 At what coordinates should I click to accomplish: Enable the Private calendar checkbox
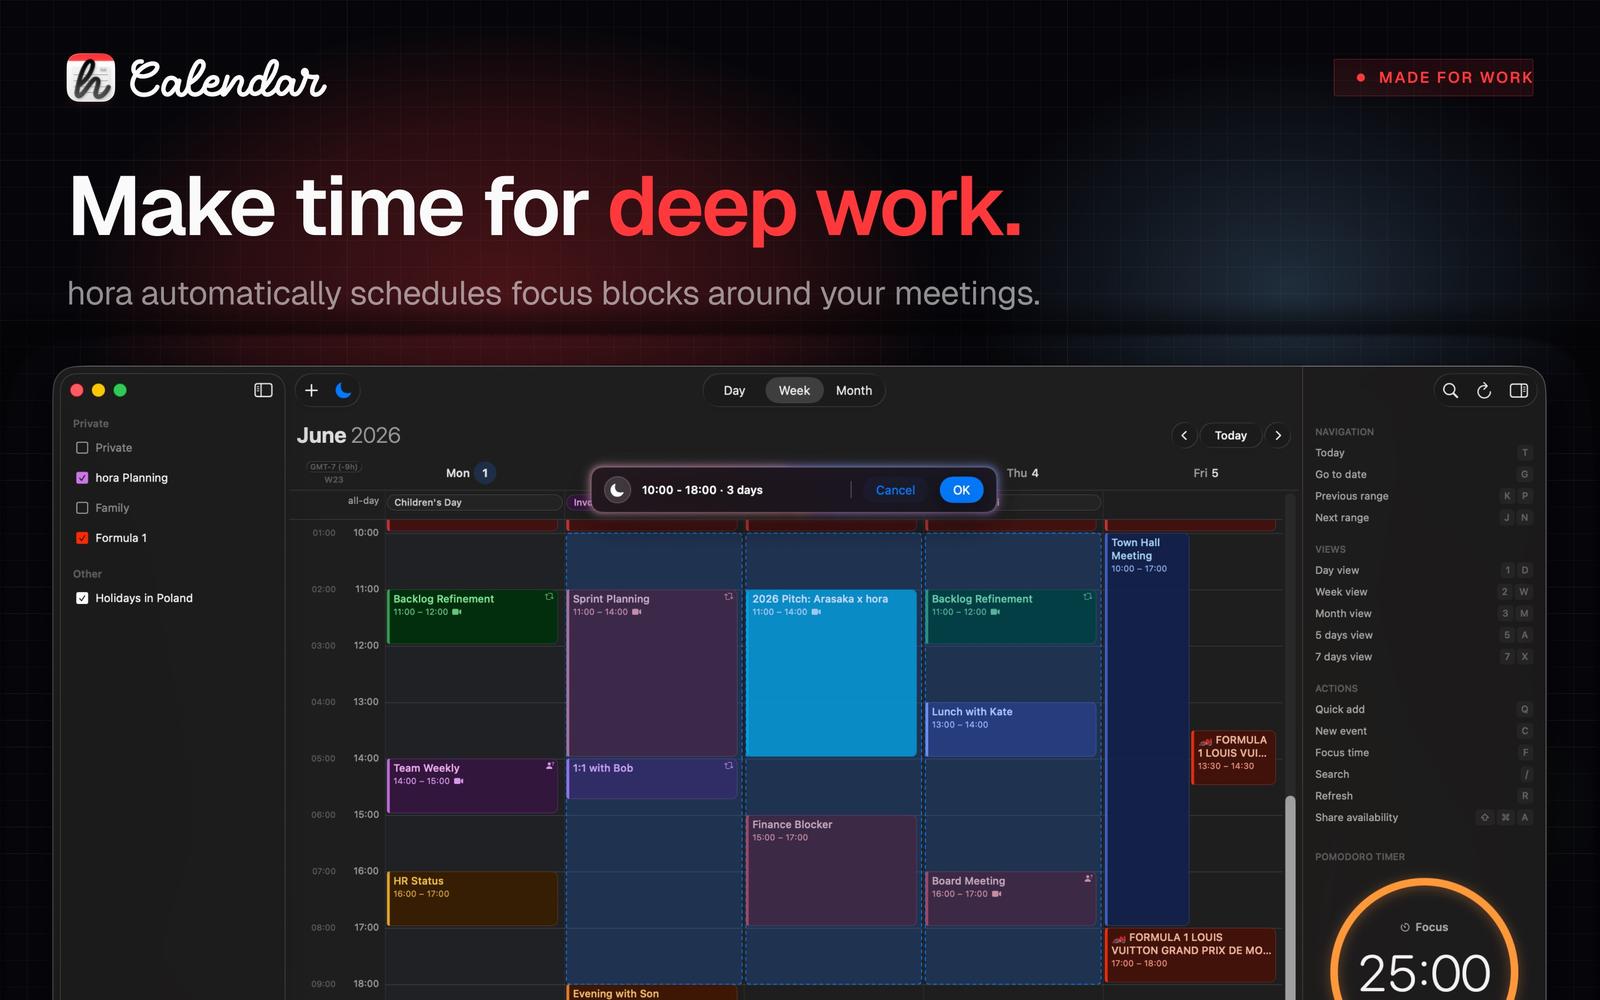(82, 448)
